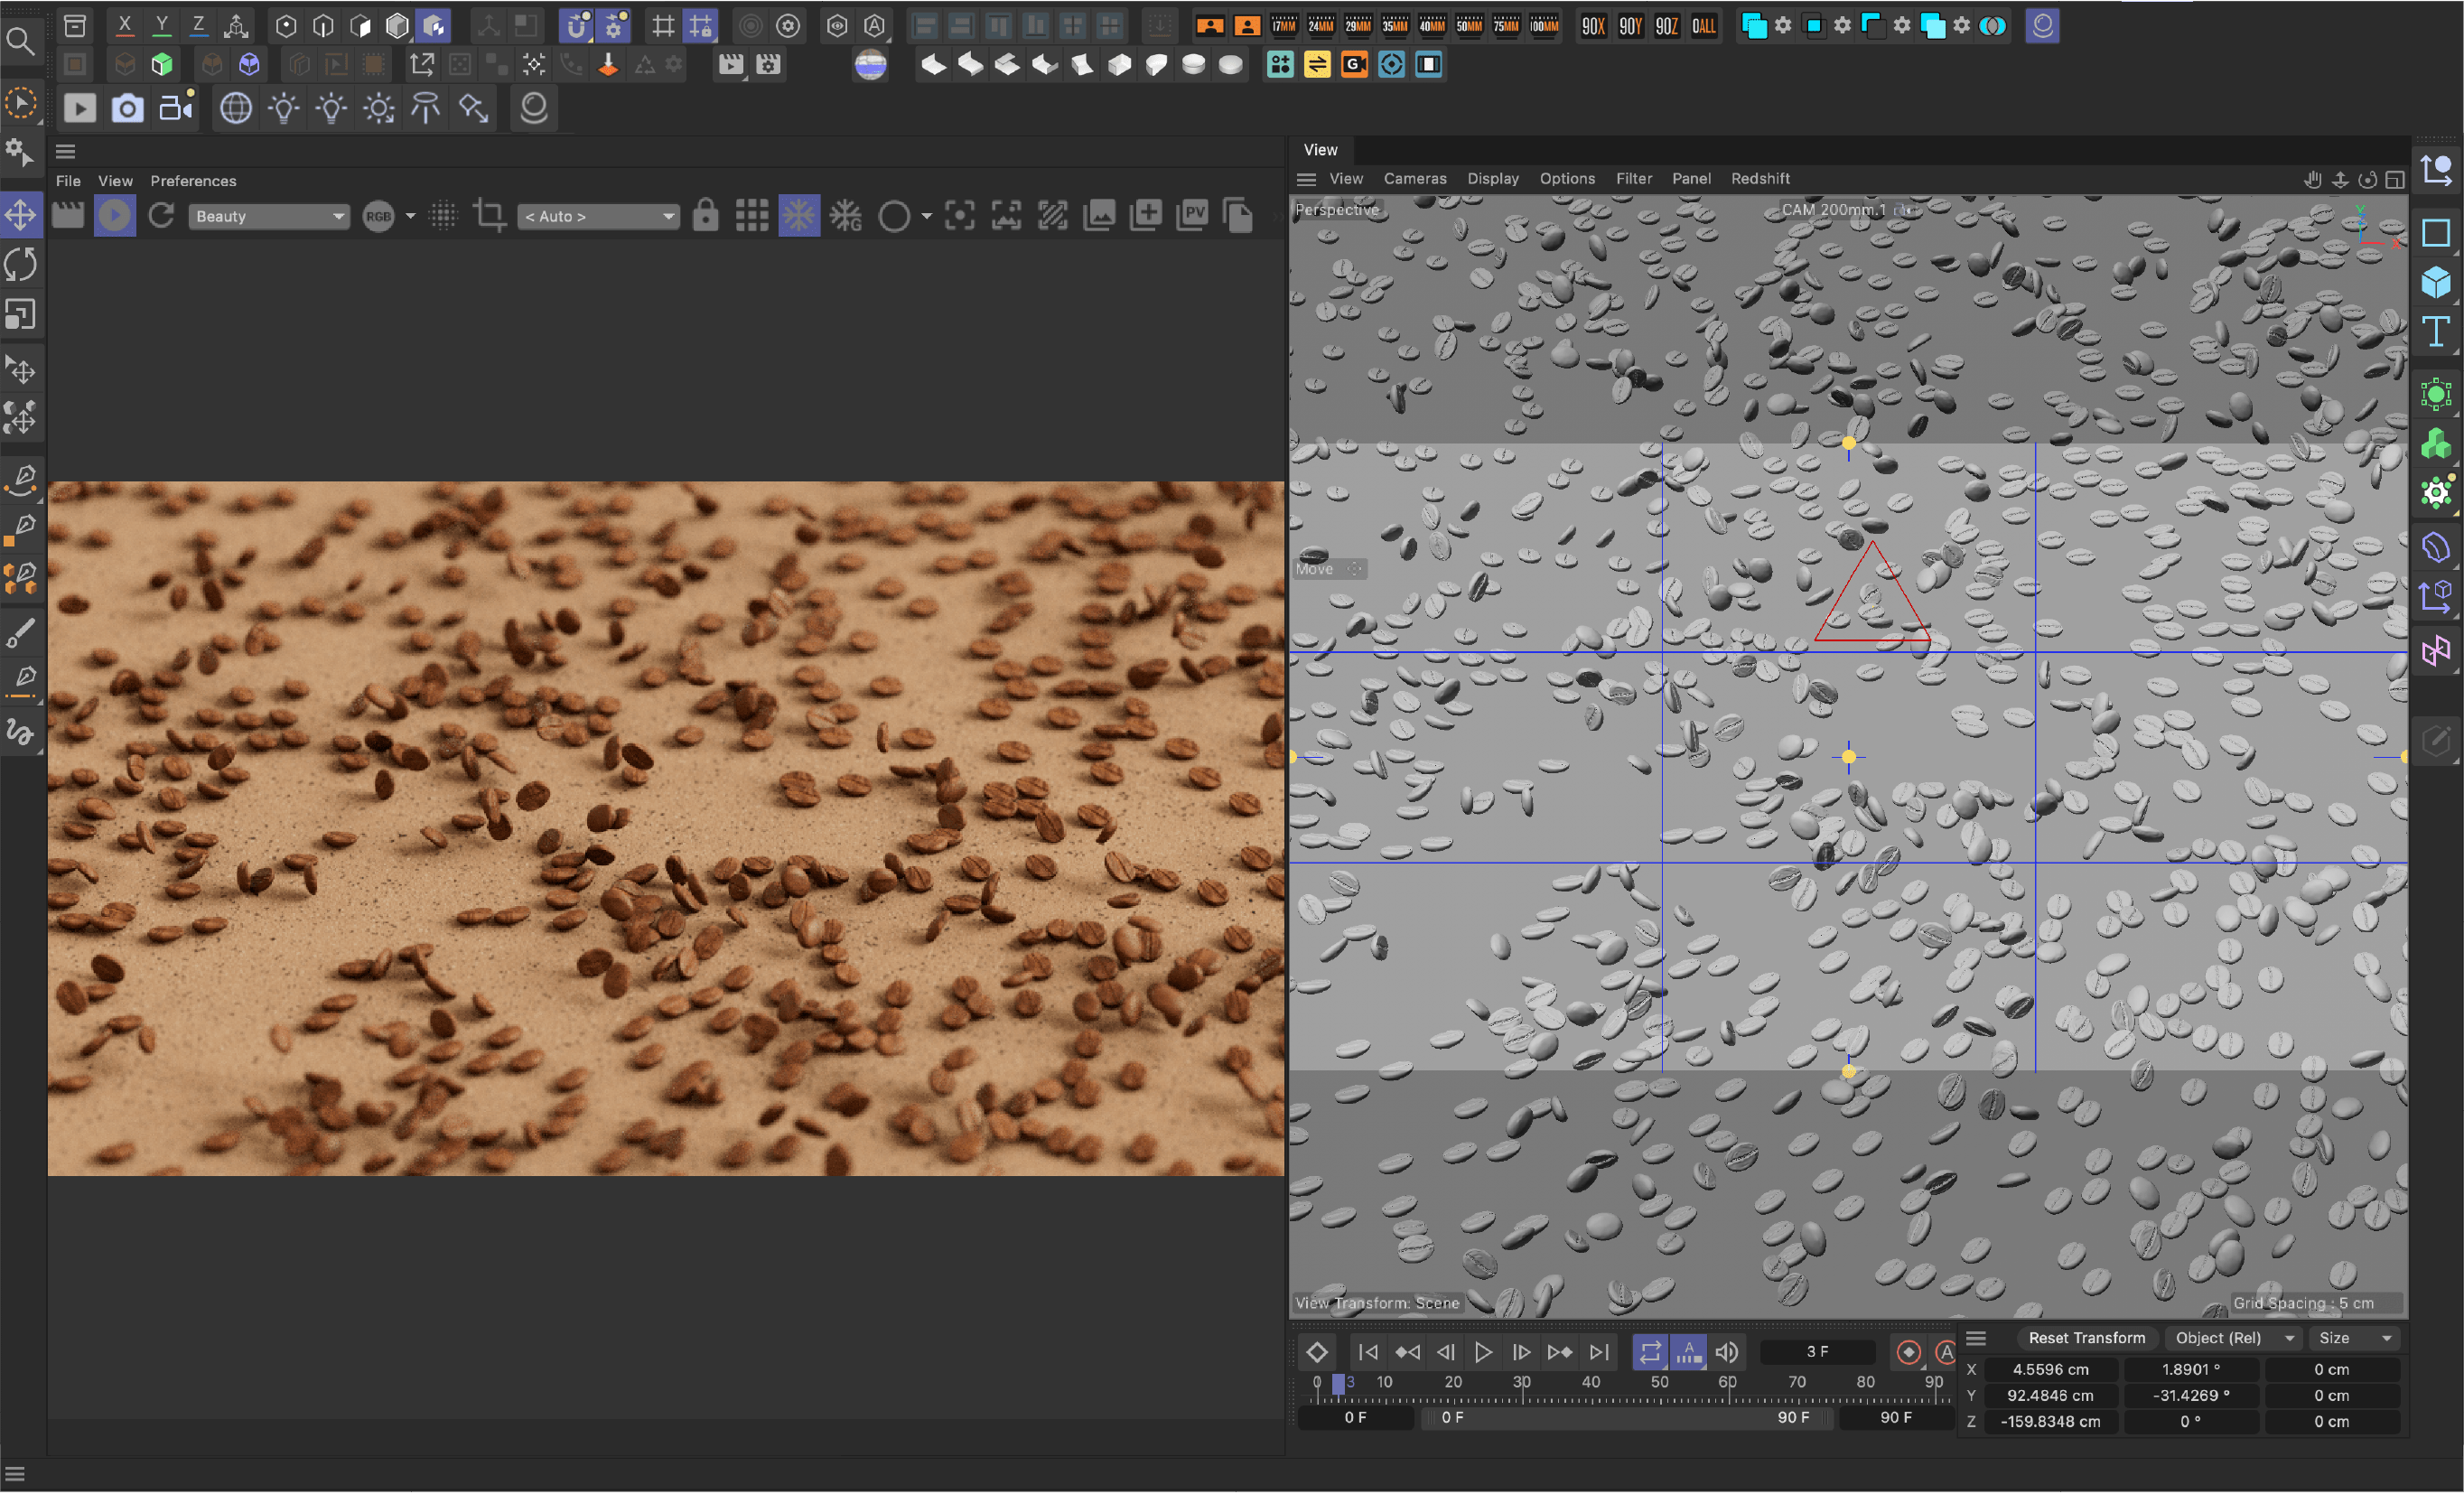This screenshot has height=1494, width=2464.
Task: Open the Cameras menu
Action: click(1414, 179)
